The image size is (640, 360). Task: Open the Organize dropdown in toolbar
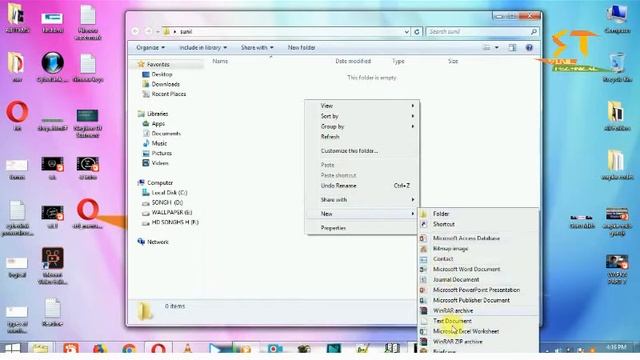[151, 48]
